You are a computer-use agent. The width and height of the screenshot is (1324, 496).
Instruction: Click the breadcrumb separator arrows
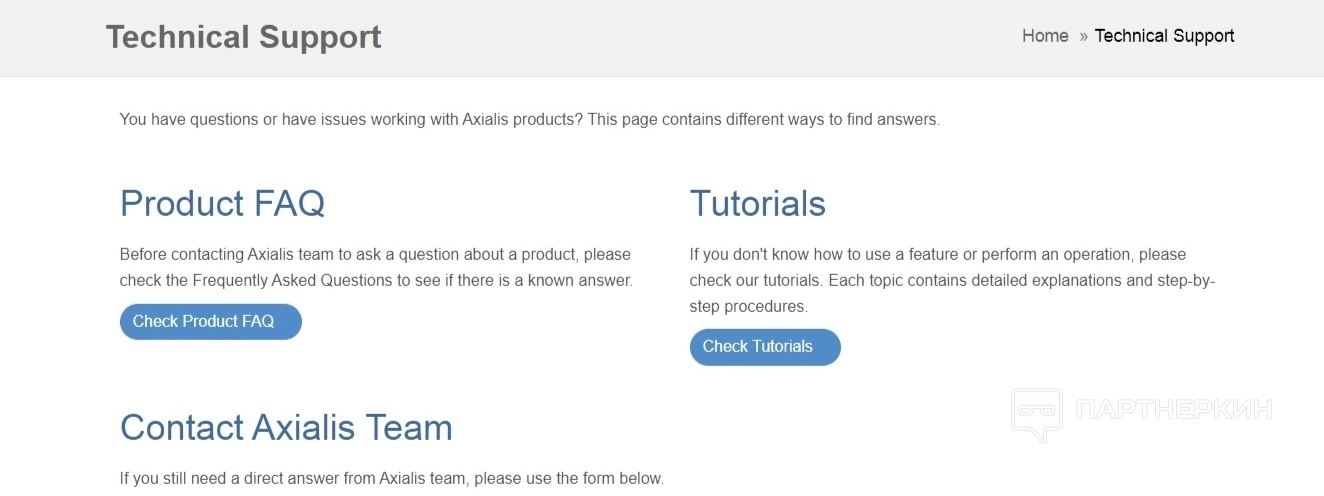[x=1083, y=36]
